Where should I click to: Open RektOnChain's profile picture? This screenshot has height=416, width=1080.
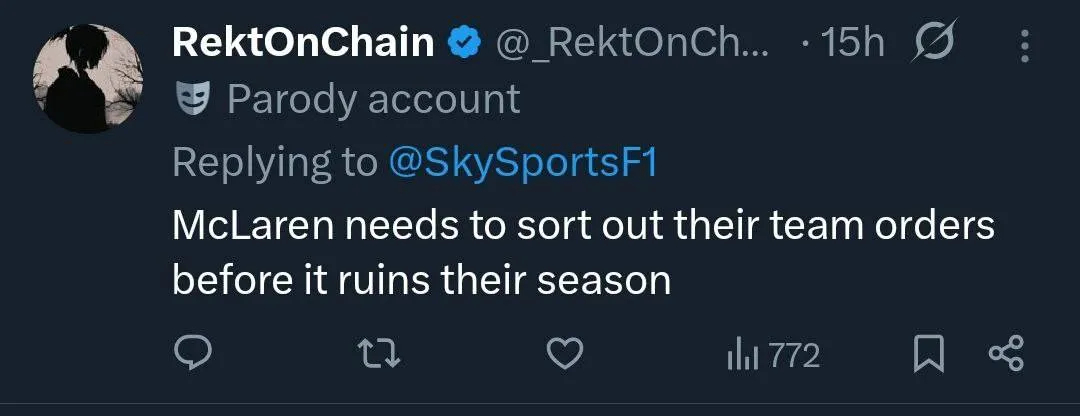(x=88, y=79)
